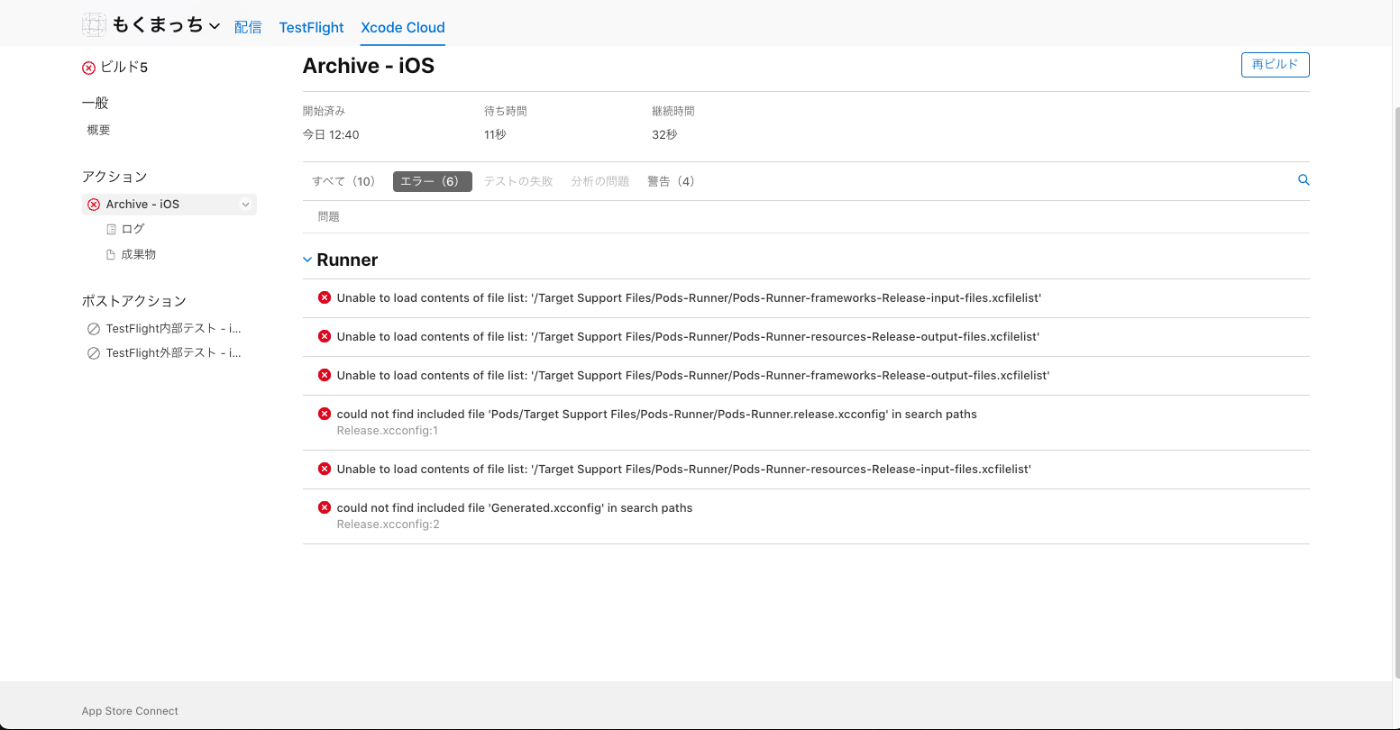Collapse the Archive - iOS sidebar chevron
The image size is (1400, 730).
[x=245, y=205]
